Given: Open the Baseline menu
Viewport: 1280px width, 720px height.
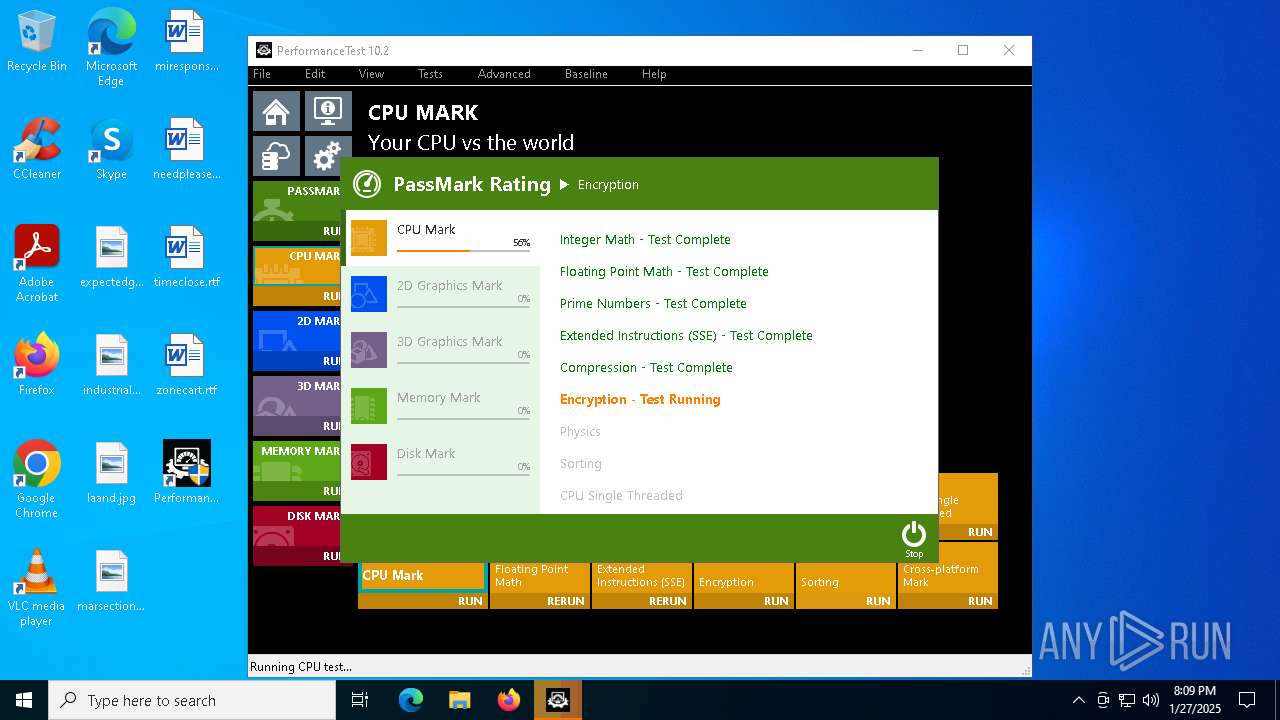Looking at the screenshot, I should point(586,74).
